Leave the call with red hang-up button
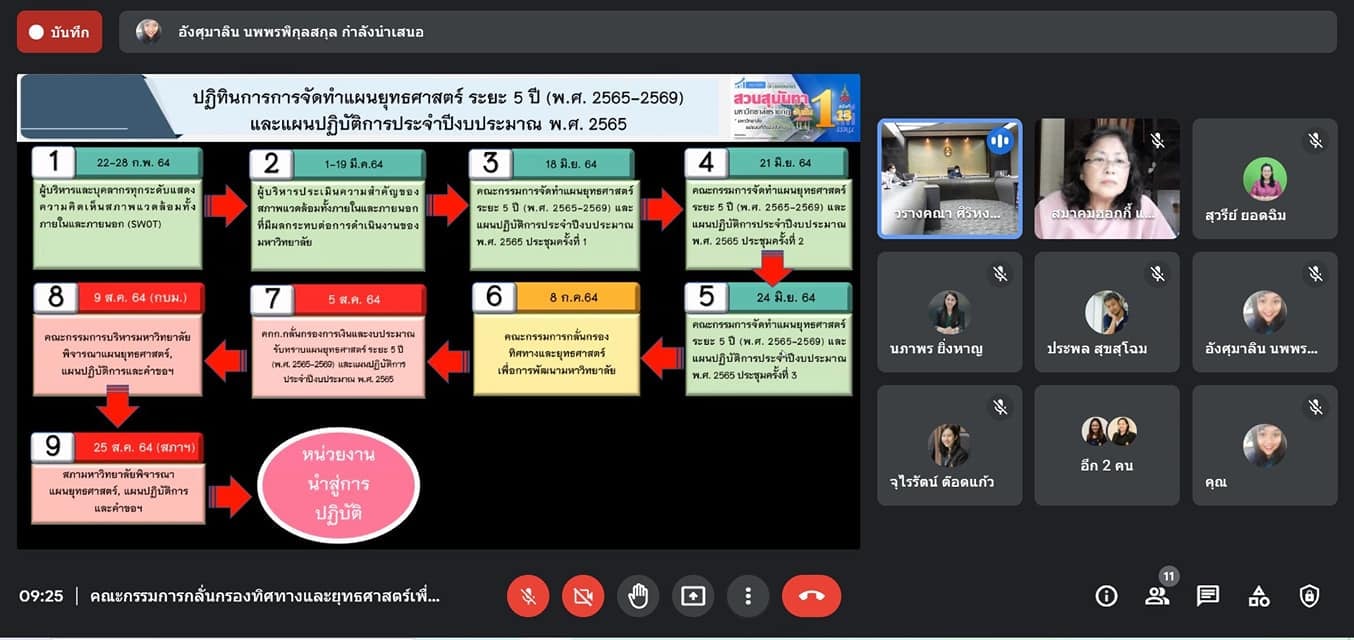Viewport: 1354px width, 640px height. (811, 596)
